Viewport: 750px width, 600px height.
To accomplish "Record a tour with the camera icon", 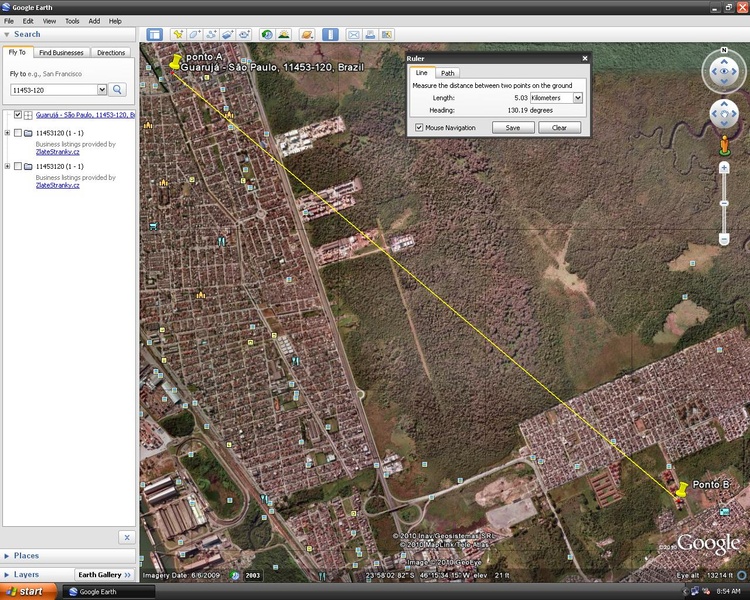I will click(244, 34).
